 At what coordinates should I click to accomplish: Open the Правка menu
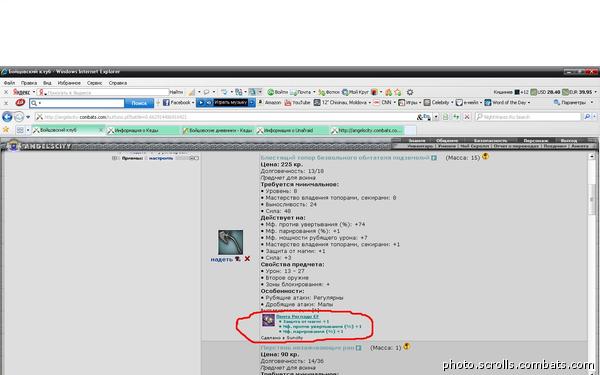click(29, 83)
